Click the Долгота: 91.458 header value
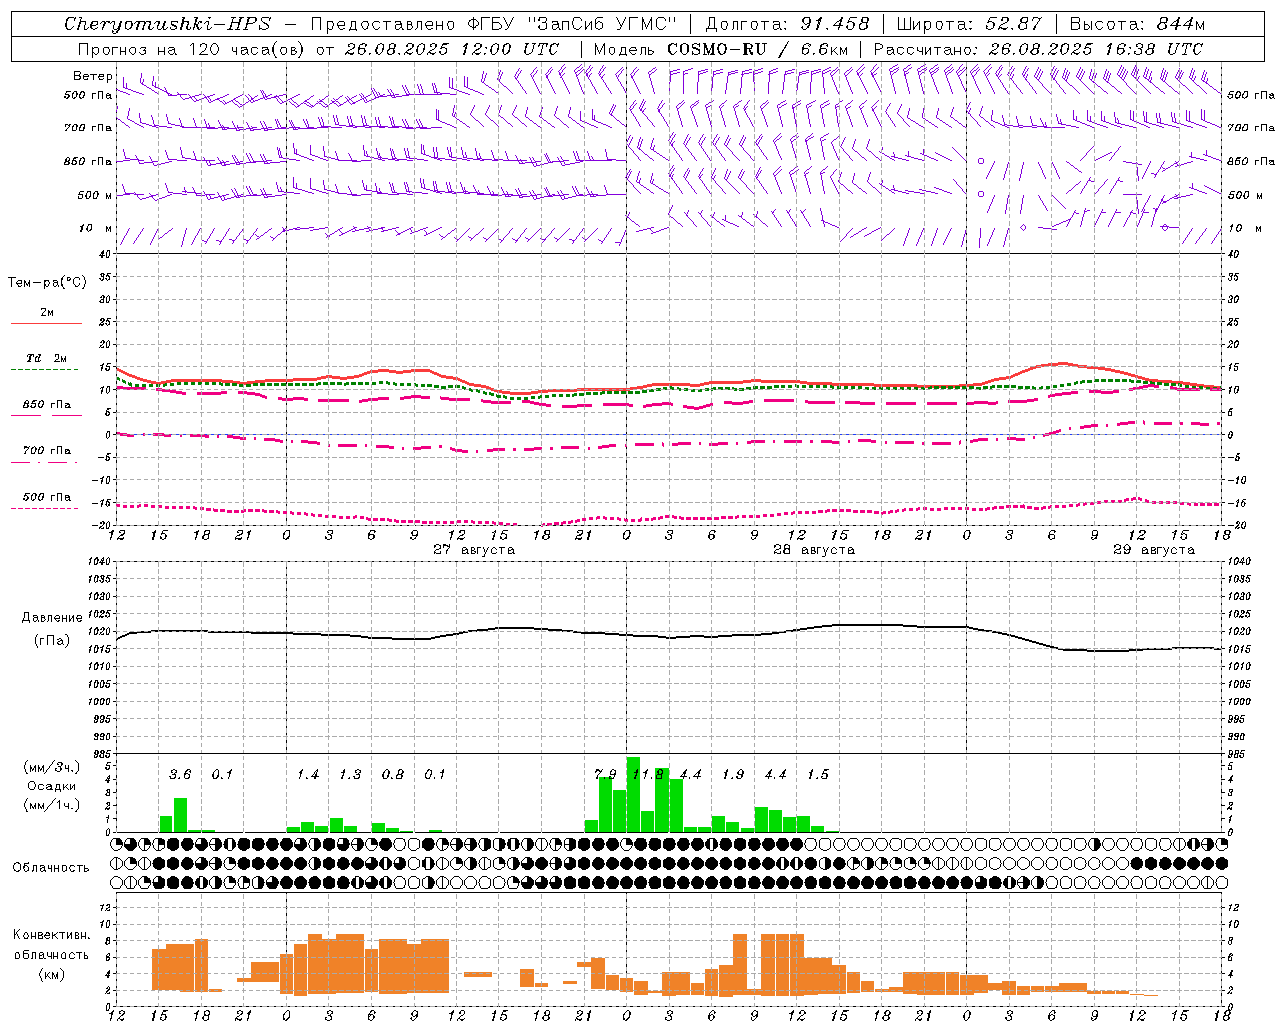This screenshot has width=1280, height=1024. coord(788,24)
